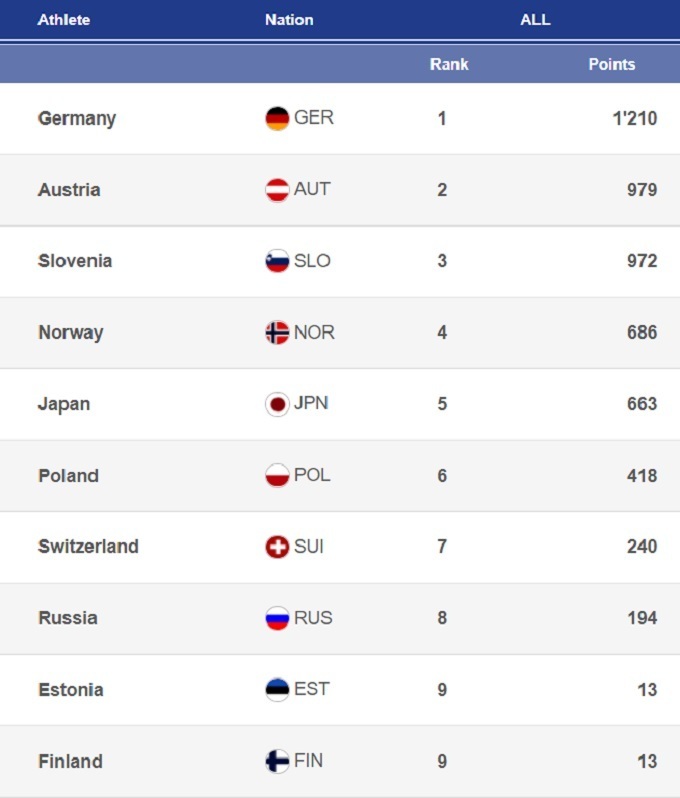Click the Poland flag icon
The width and height of the screenshot is (680, 798).
[277, 476]
